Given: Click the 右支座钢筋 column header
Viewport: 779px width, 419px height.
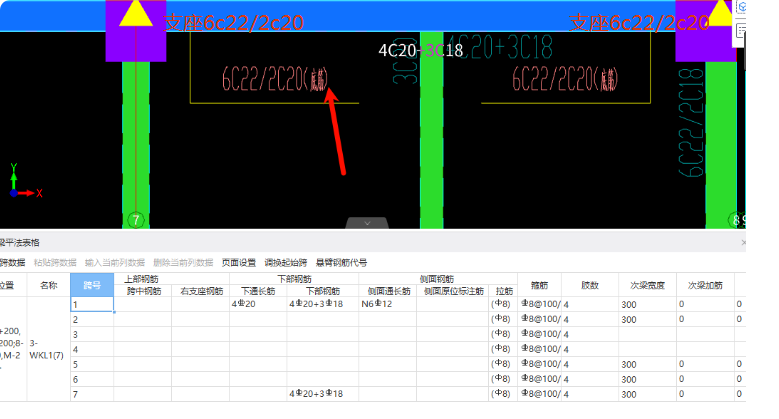Looking at the screenshot, I should 201,291.
